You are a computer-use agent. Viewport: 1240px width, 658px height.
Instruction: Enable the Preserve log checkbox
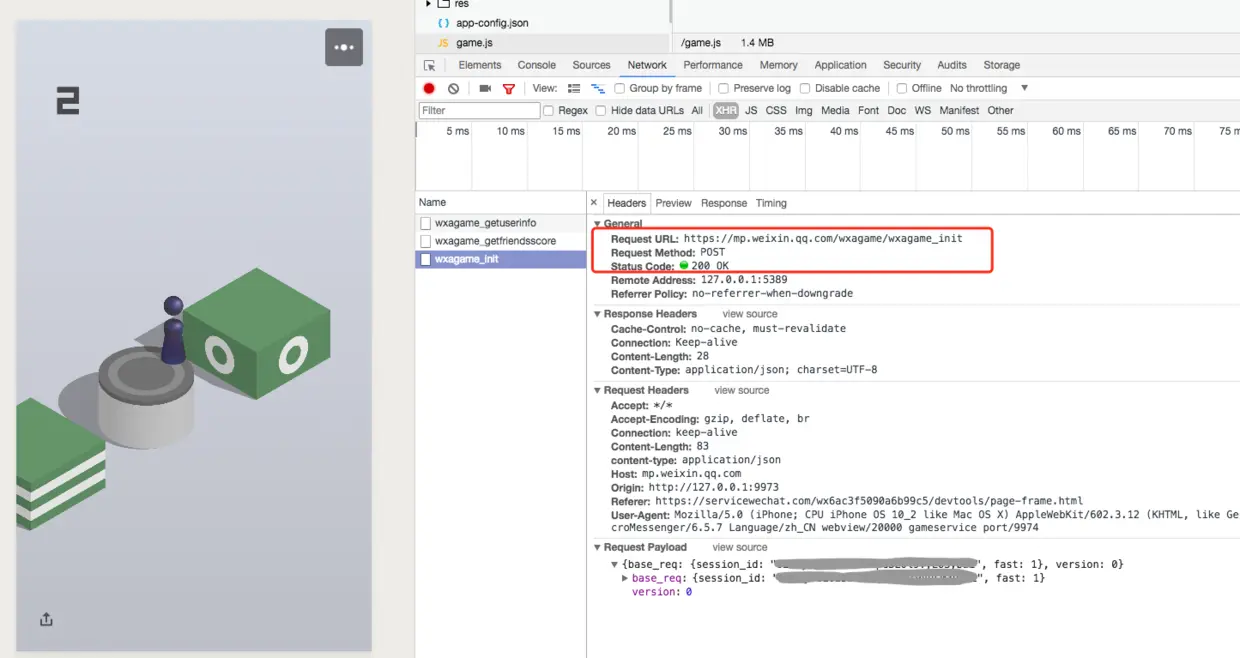(x=724, y=88)
